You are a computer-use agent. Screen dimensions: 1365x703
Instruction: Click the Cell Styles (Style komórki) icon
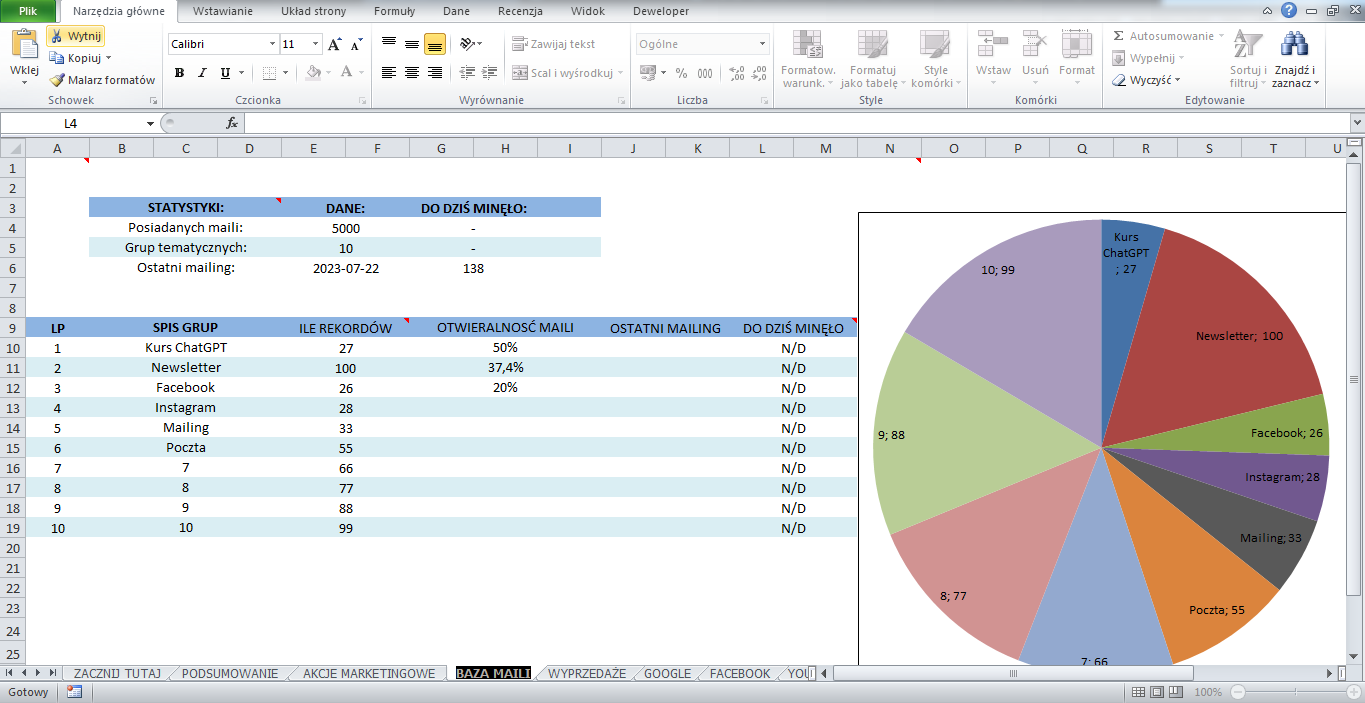[935, 46]
